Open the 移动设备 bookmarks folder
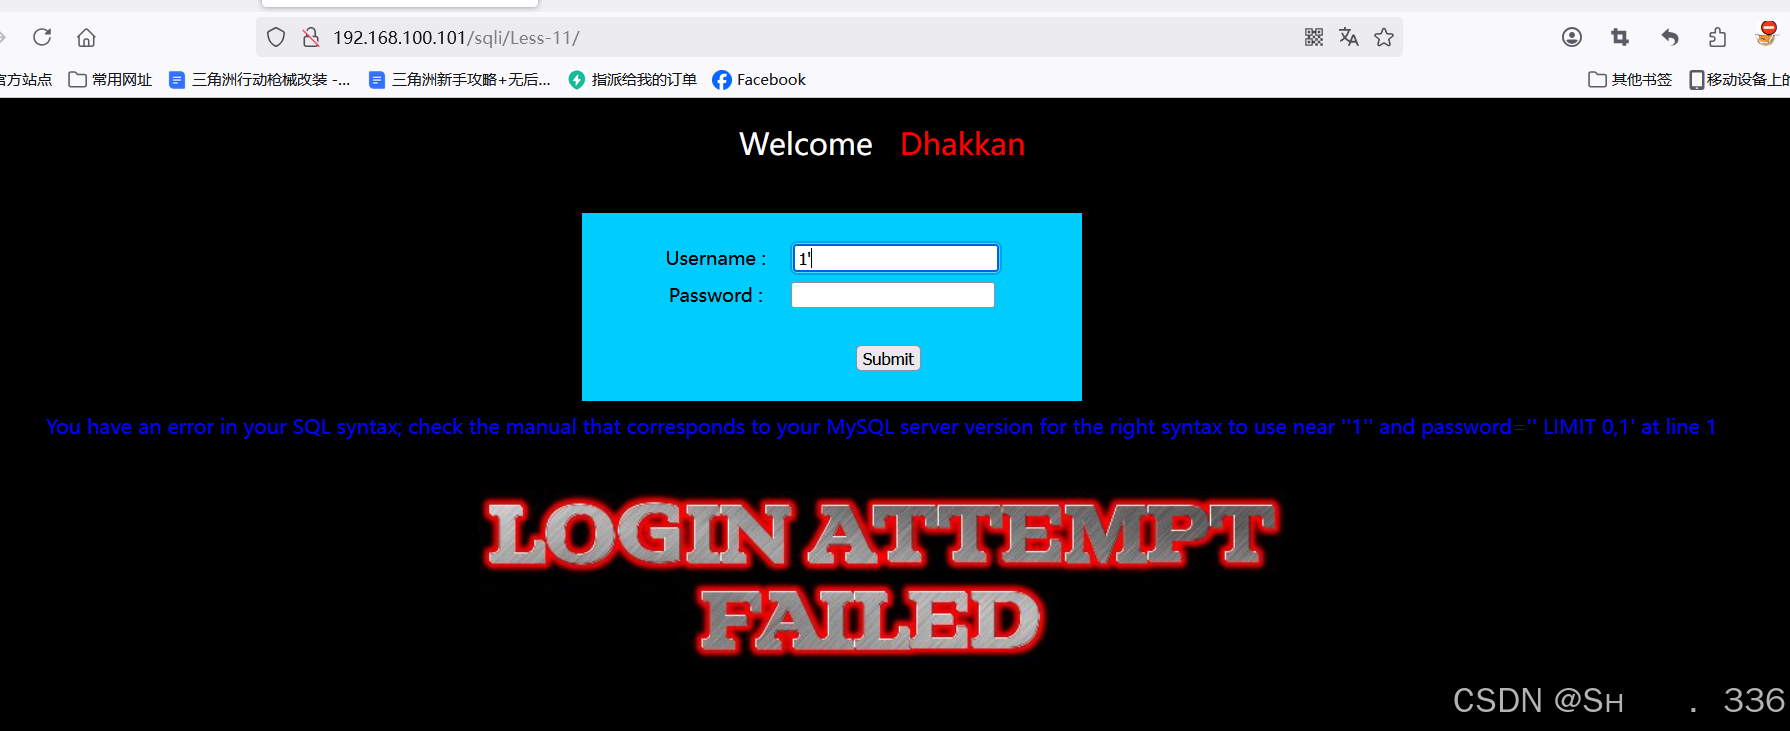The height and width of the screenshot is (731, 1790). pos(1739,79)
